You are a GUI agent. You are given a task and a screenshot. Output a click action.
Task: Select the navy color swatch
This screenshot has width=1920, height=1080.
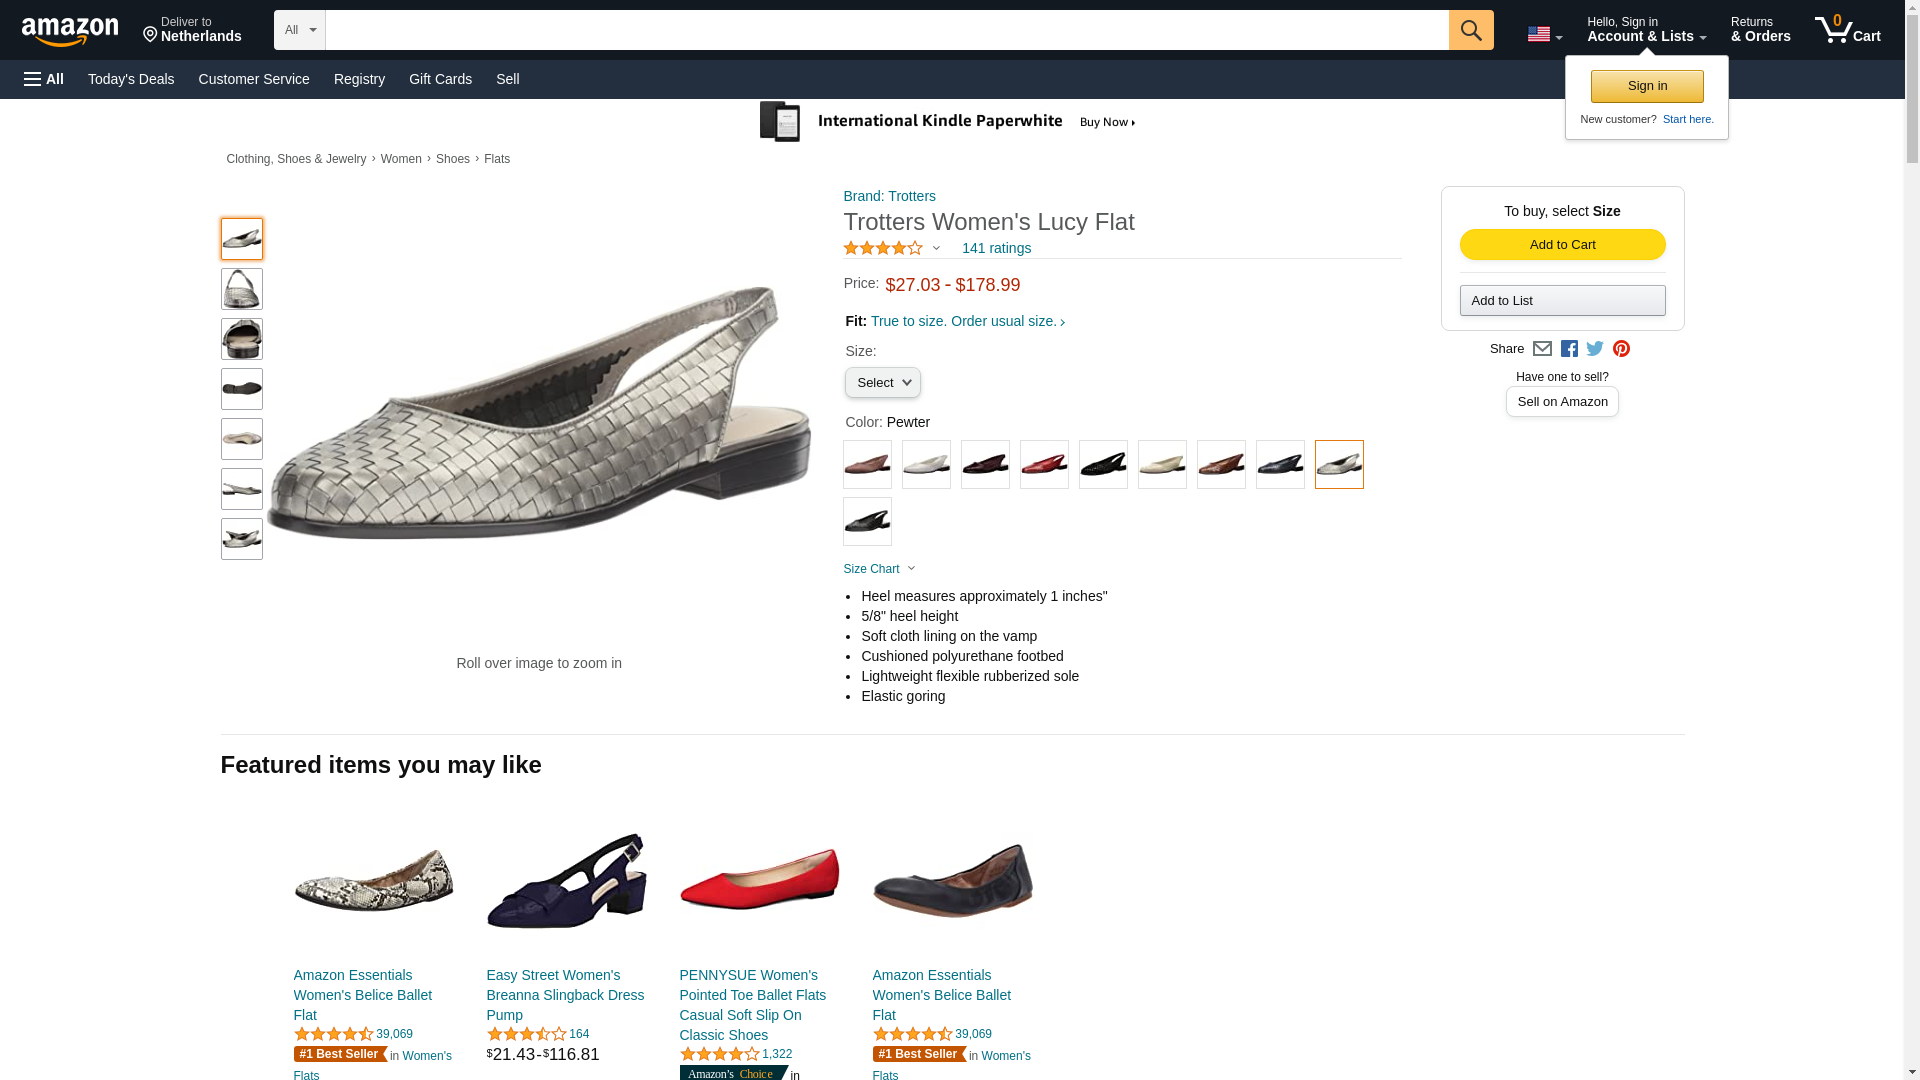tap(1280, 465)
